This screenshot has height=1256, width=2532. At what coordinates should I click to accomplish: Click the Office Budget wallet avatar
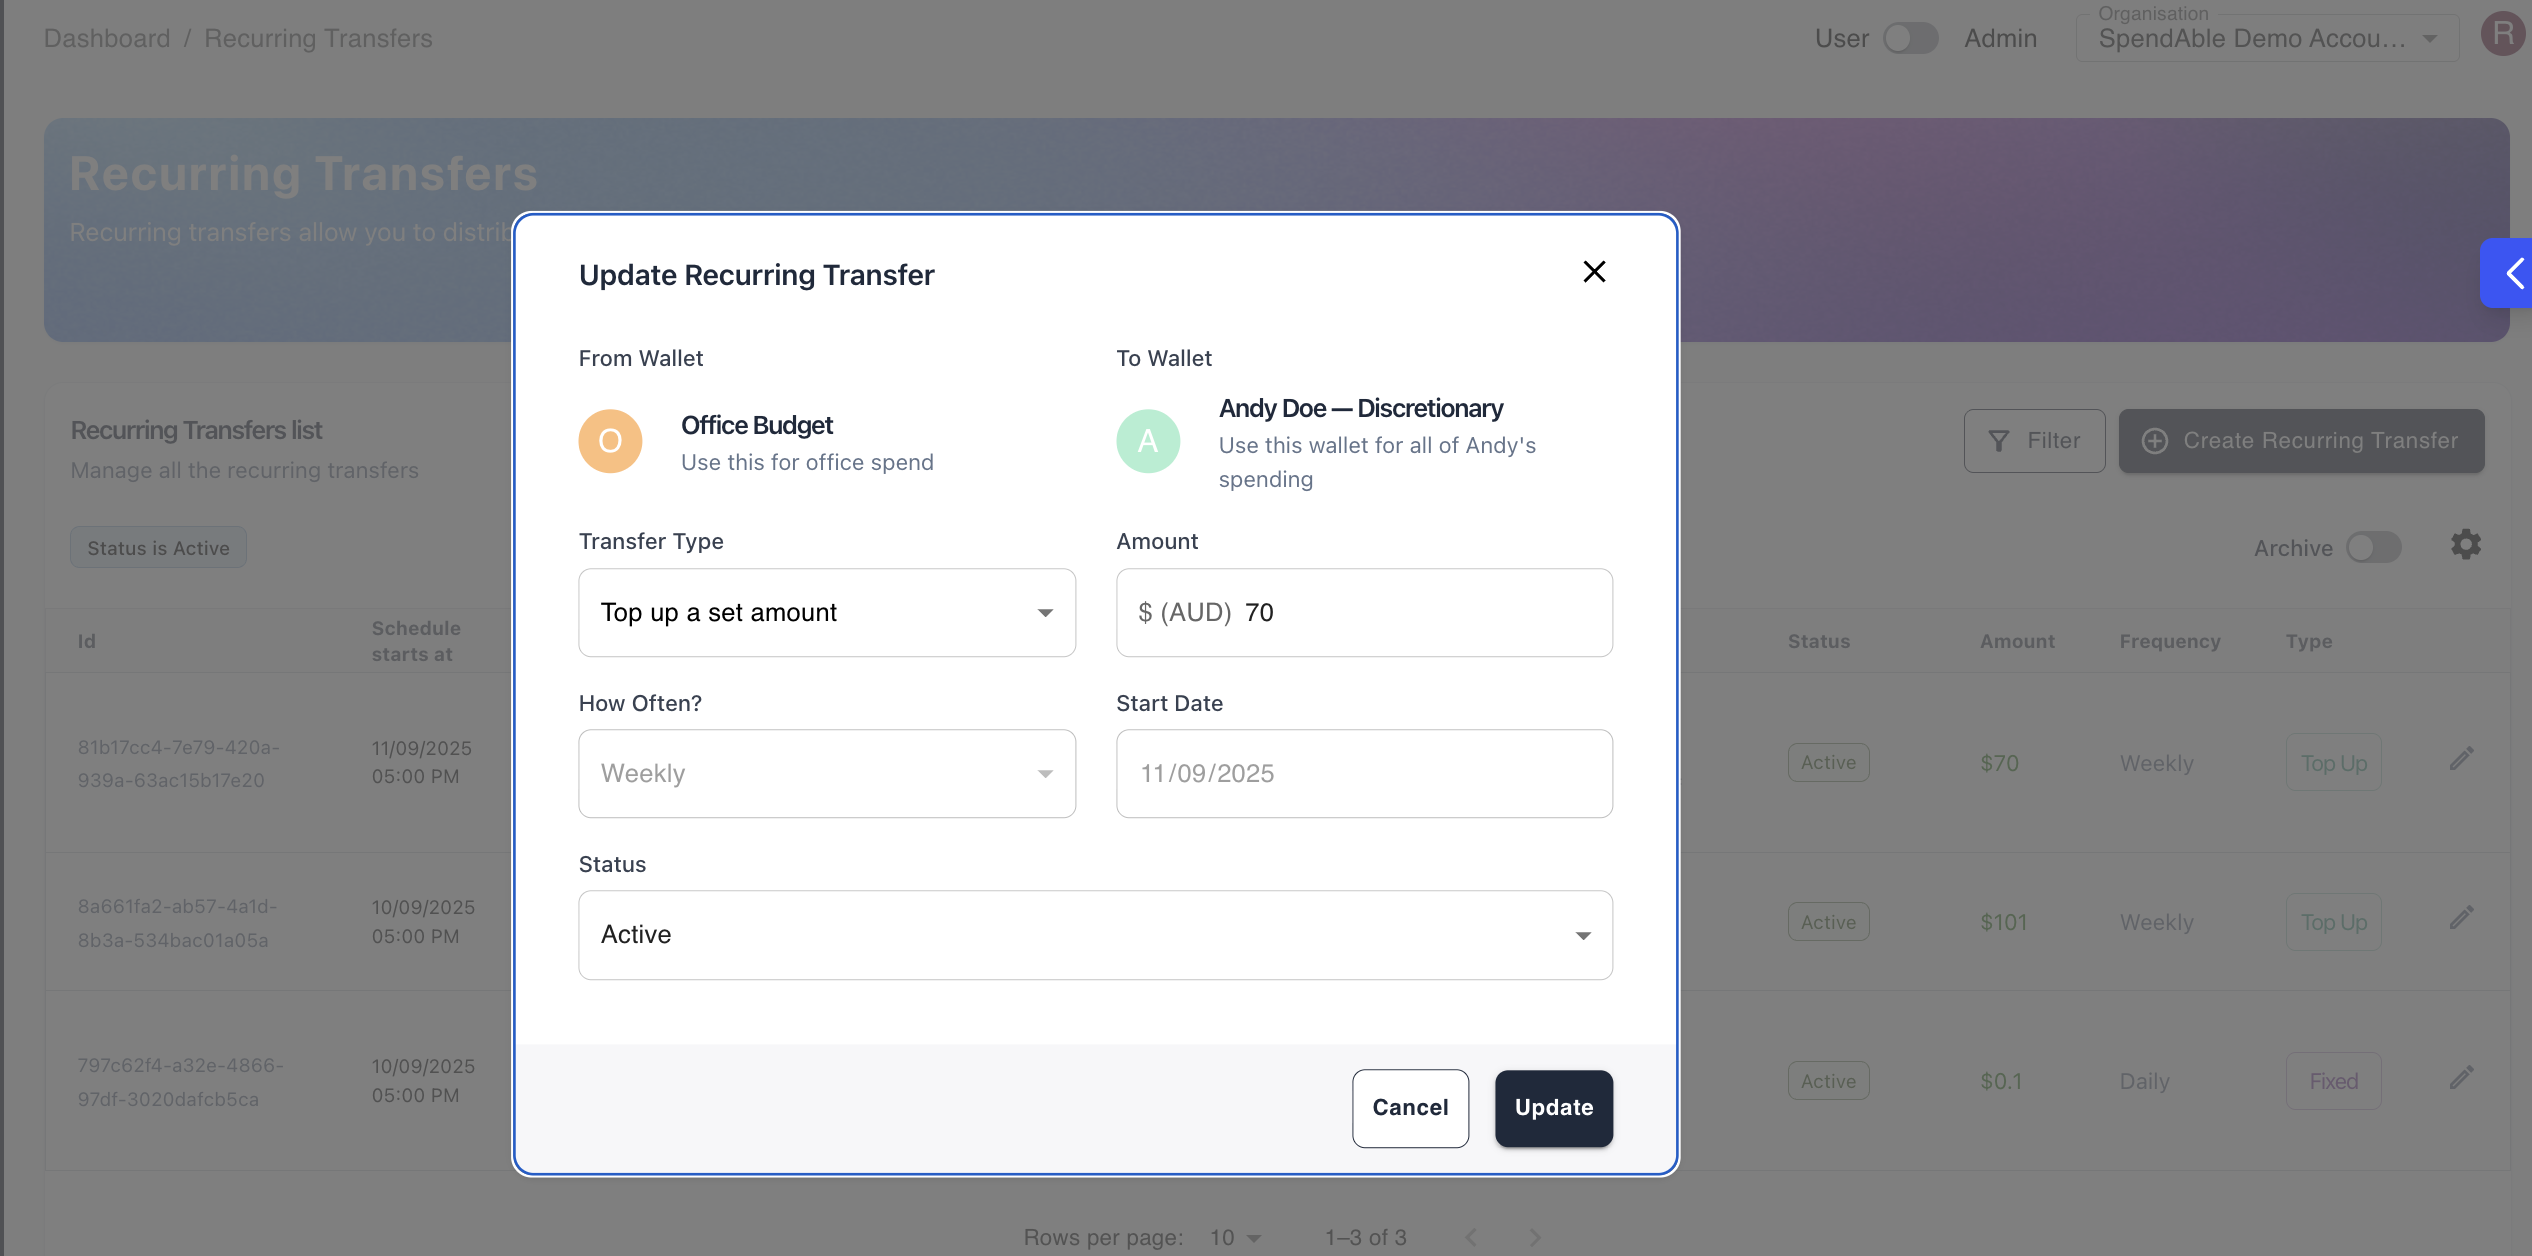click(610, 441)
